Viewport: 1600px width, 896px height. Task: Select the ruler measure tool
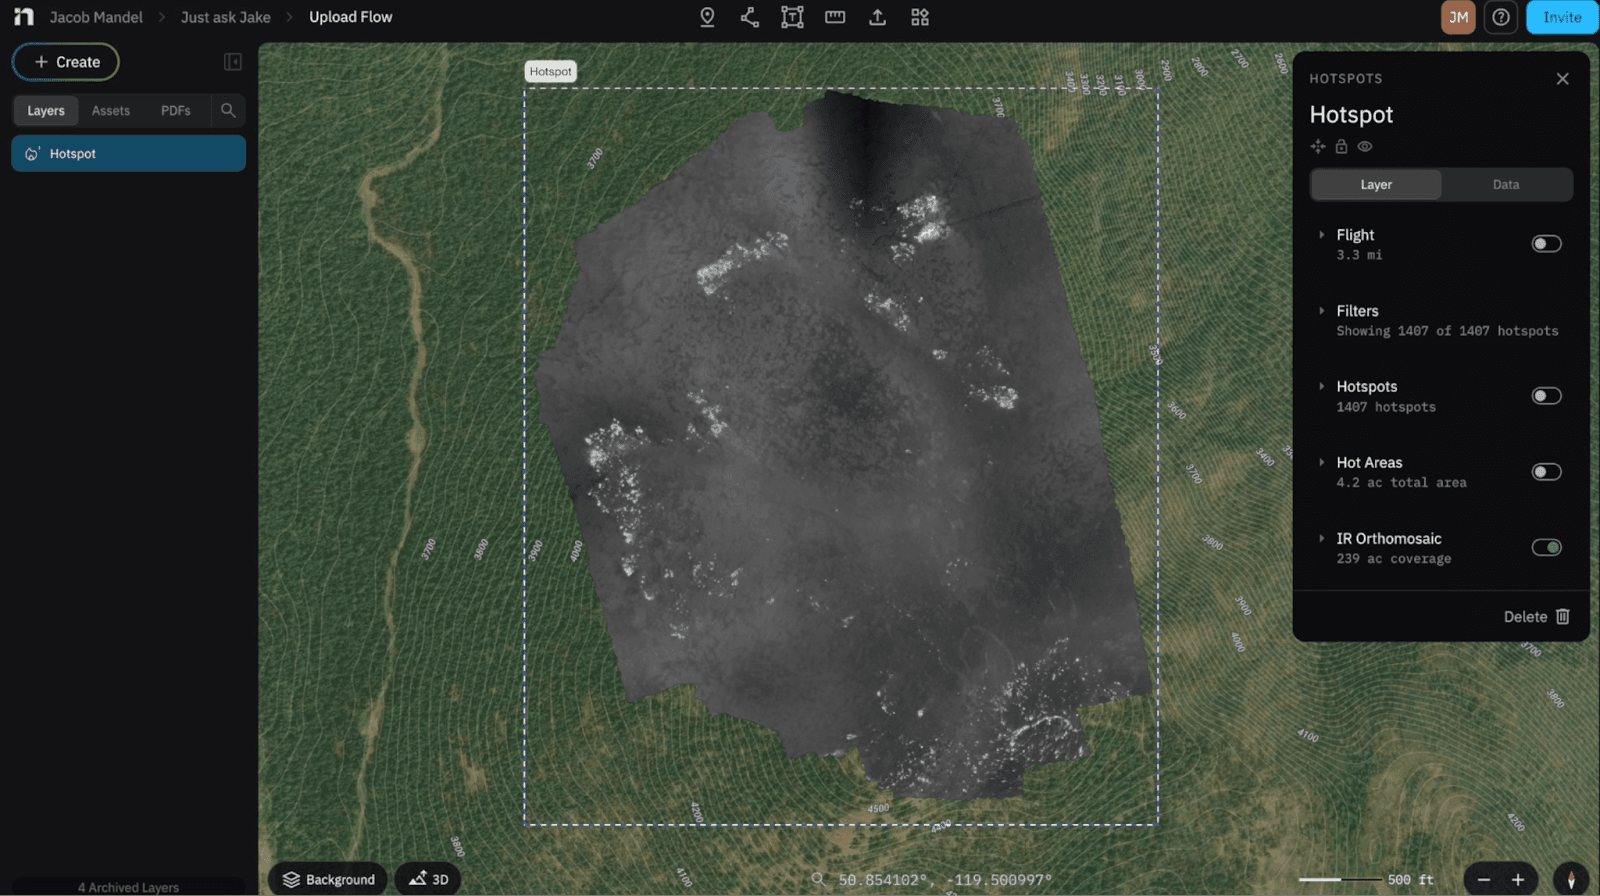click(x=835, y=17)
